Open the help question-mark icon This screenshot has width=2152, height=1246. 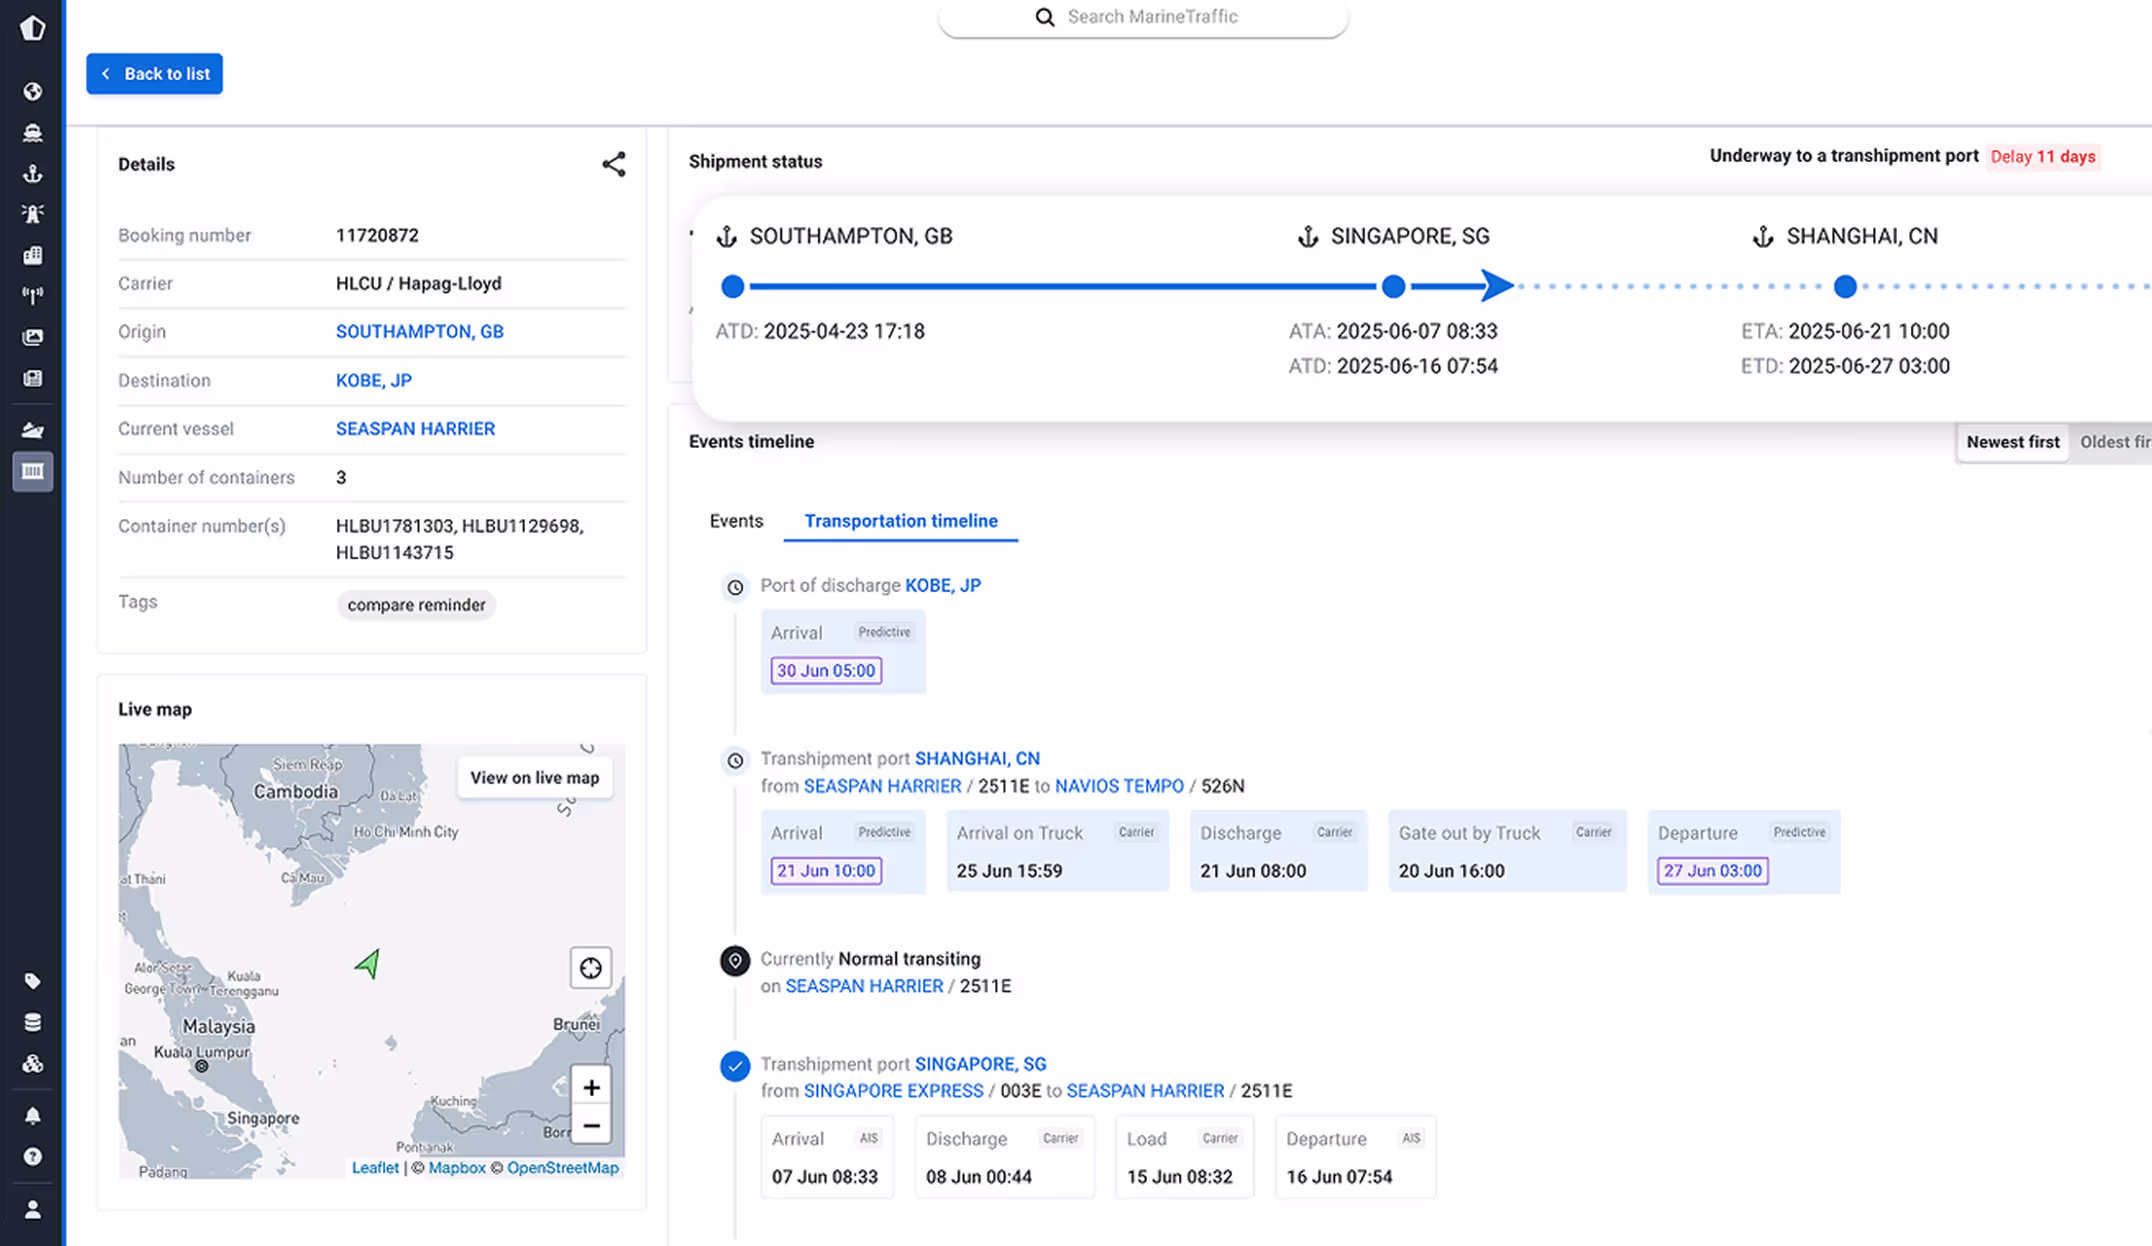click(33, 1156)
